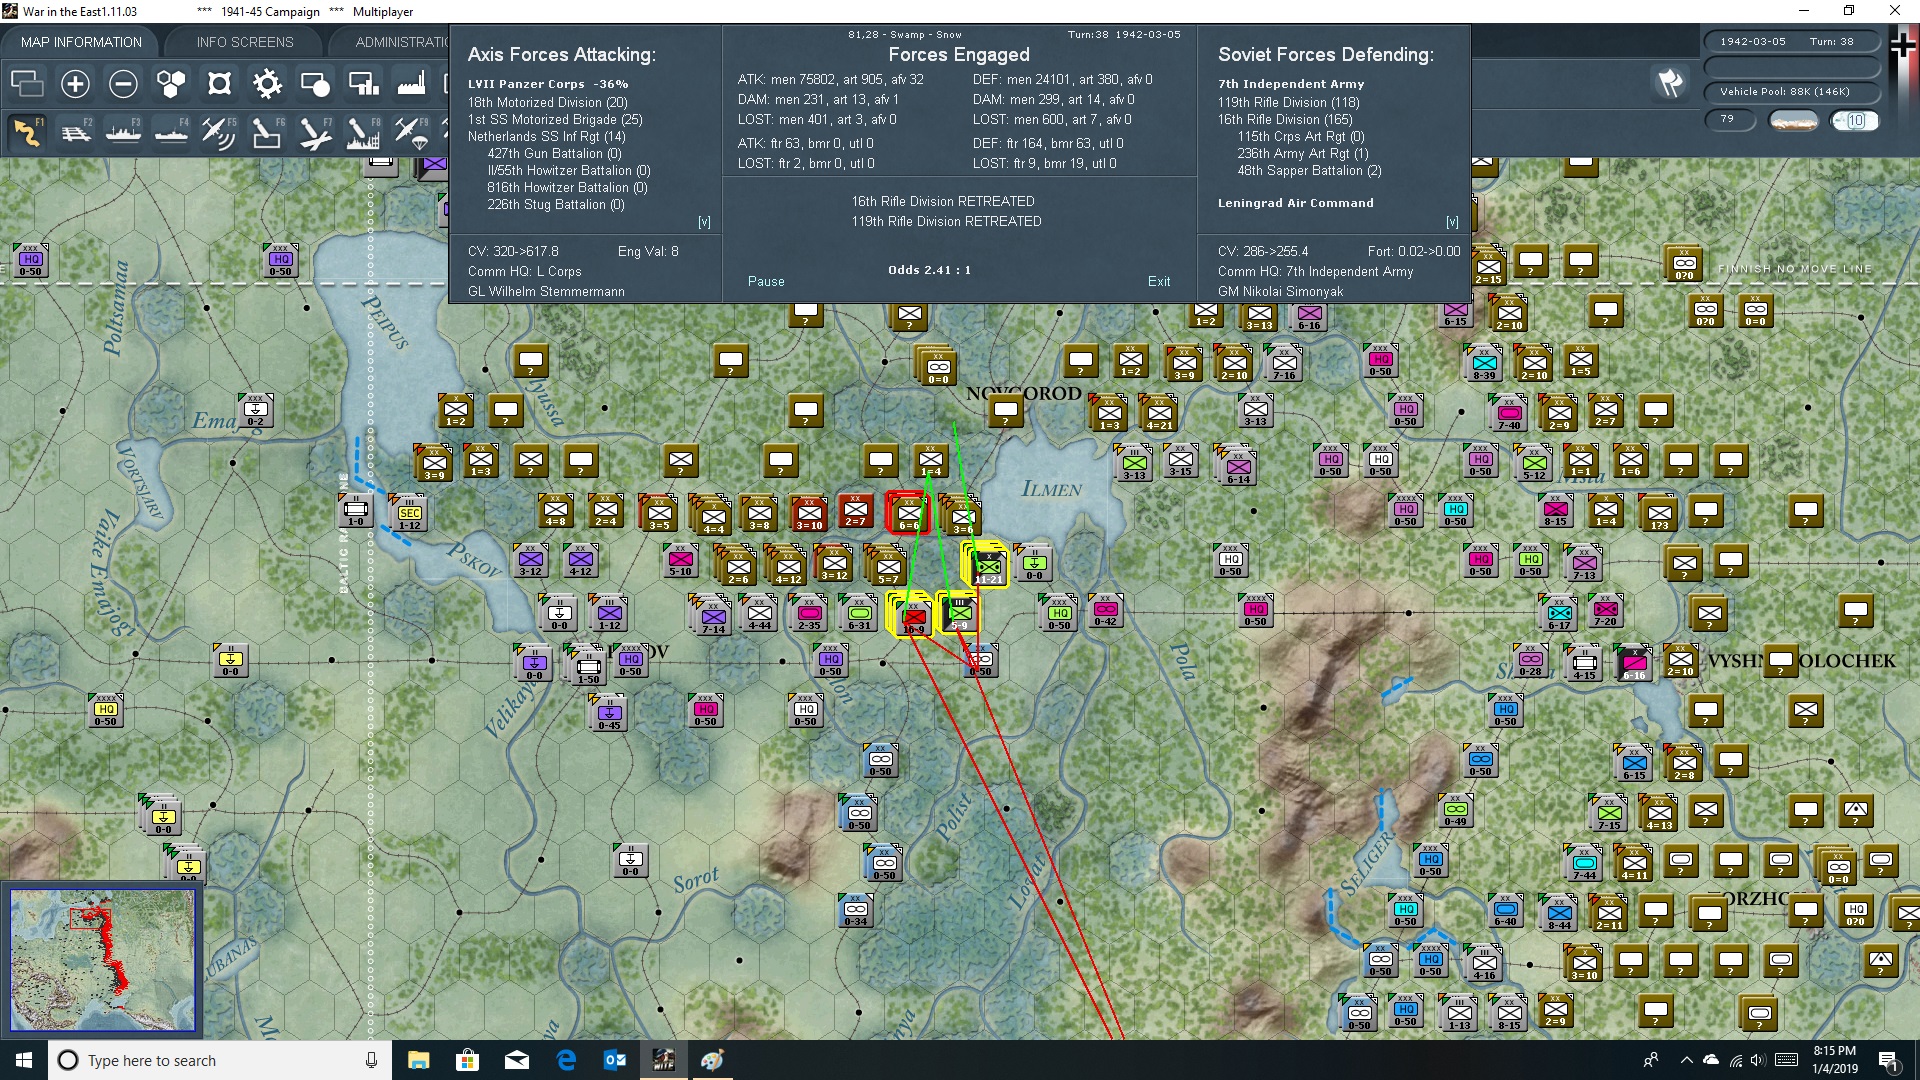Expand Axis attacker details with [v] control
This screenshot has width=1920, height=1080.
point(705,221)
